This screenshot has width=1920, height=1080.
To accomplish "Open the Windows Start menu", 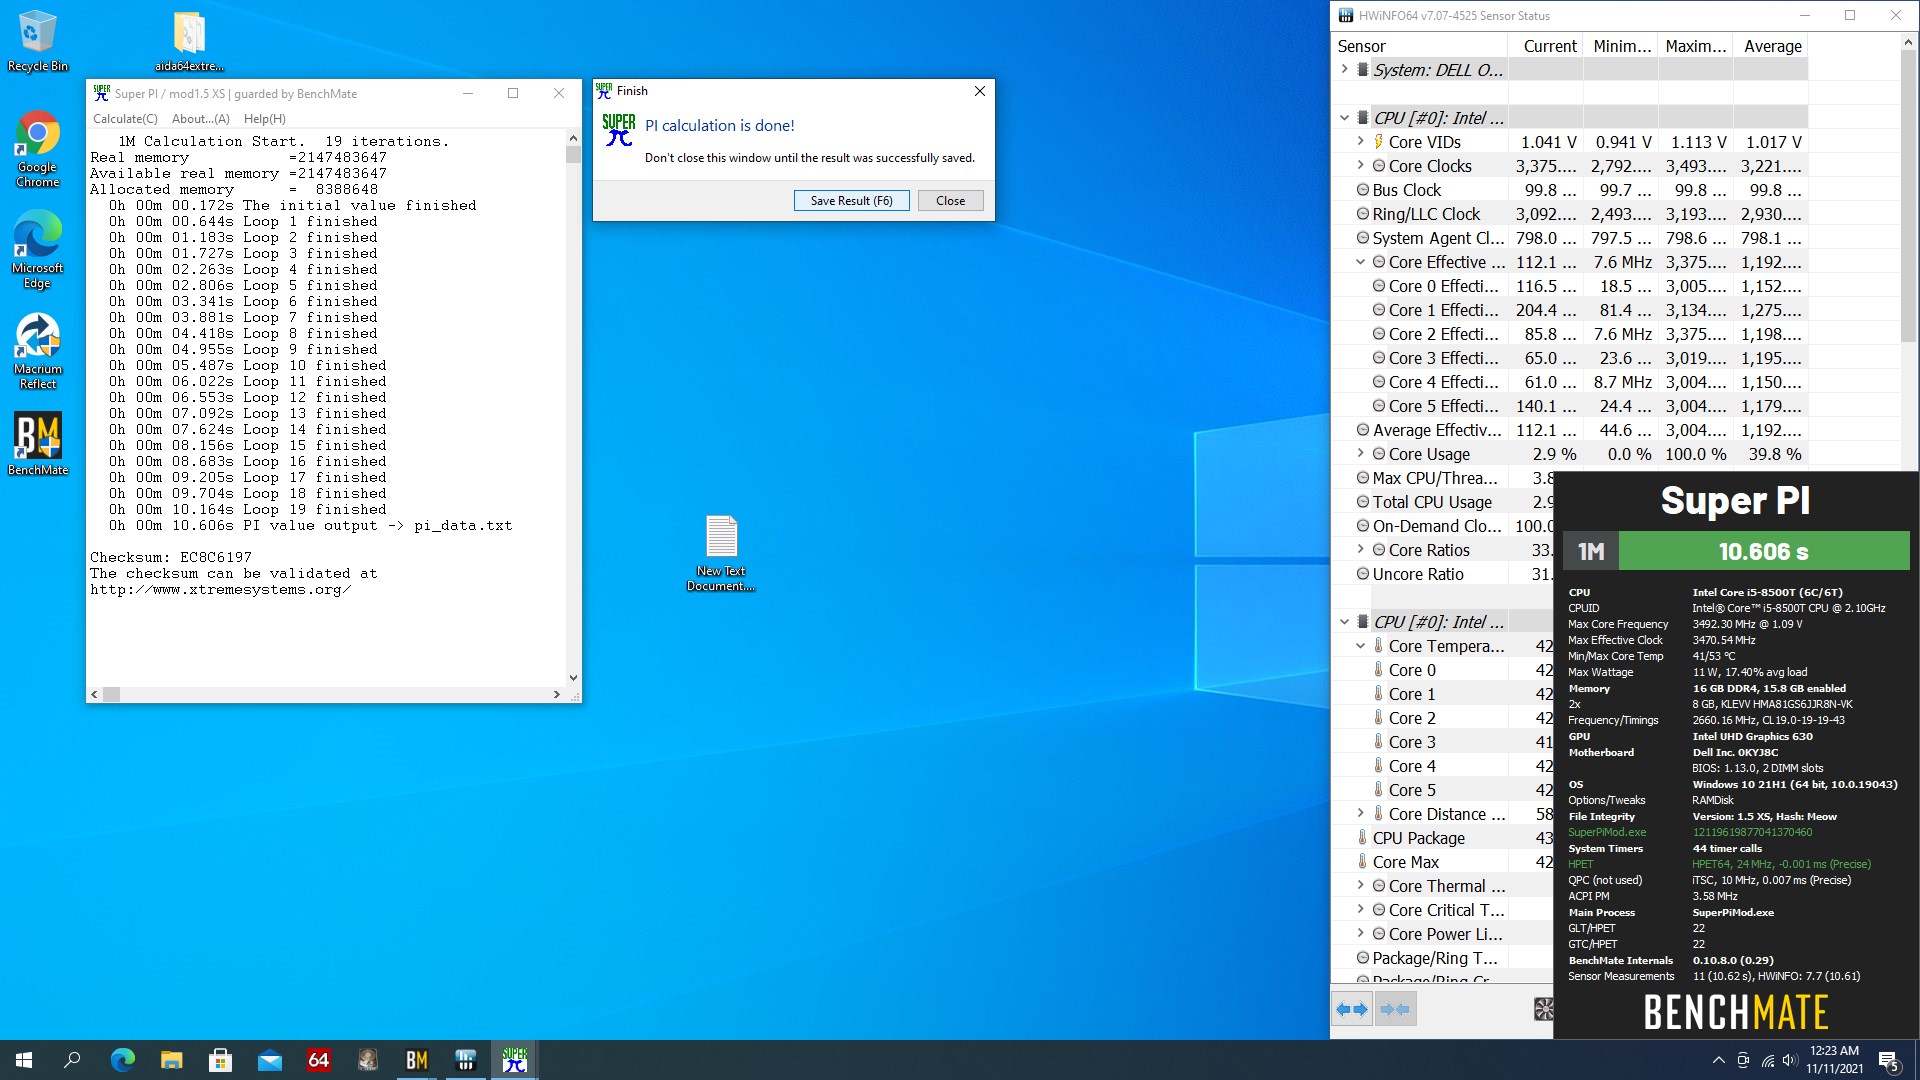I will coord(24,1060).
